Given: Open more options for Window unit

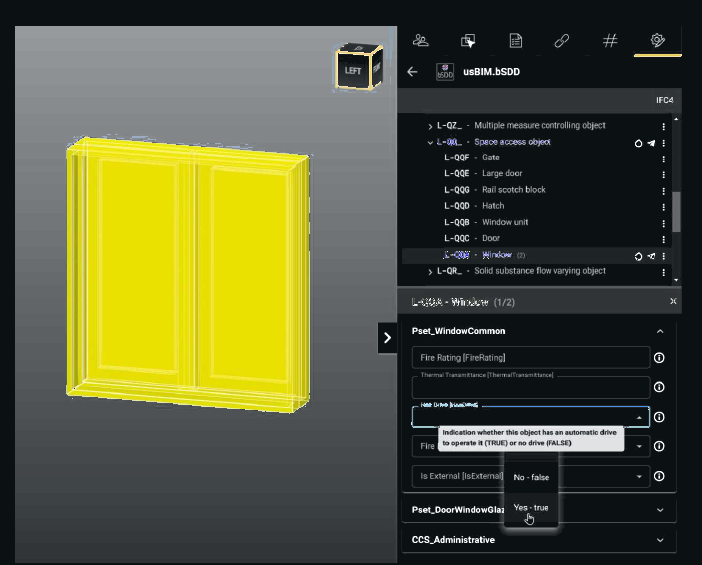Looking at the screenshot, I should pos(663,223).
